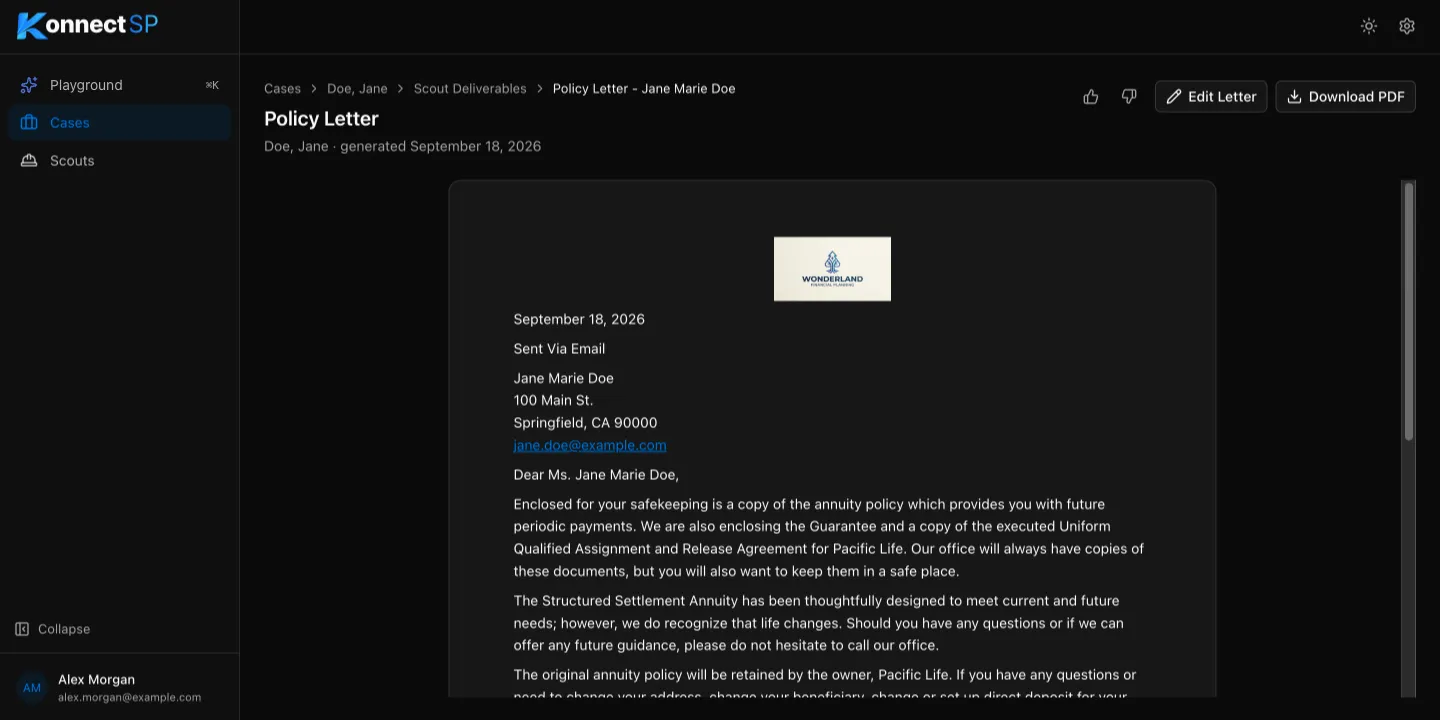The width and height of the screenshot is (1440, 720).
Task: Select Cases in the sidebar
Action: tap(119, 123)
